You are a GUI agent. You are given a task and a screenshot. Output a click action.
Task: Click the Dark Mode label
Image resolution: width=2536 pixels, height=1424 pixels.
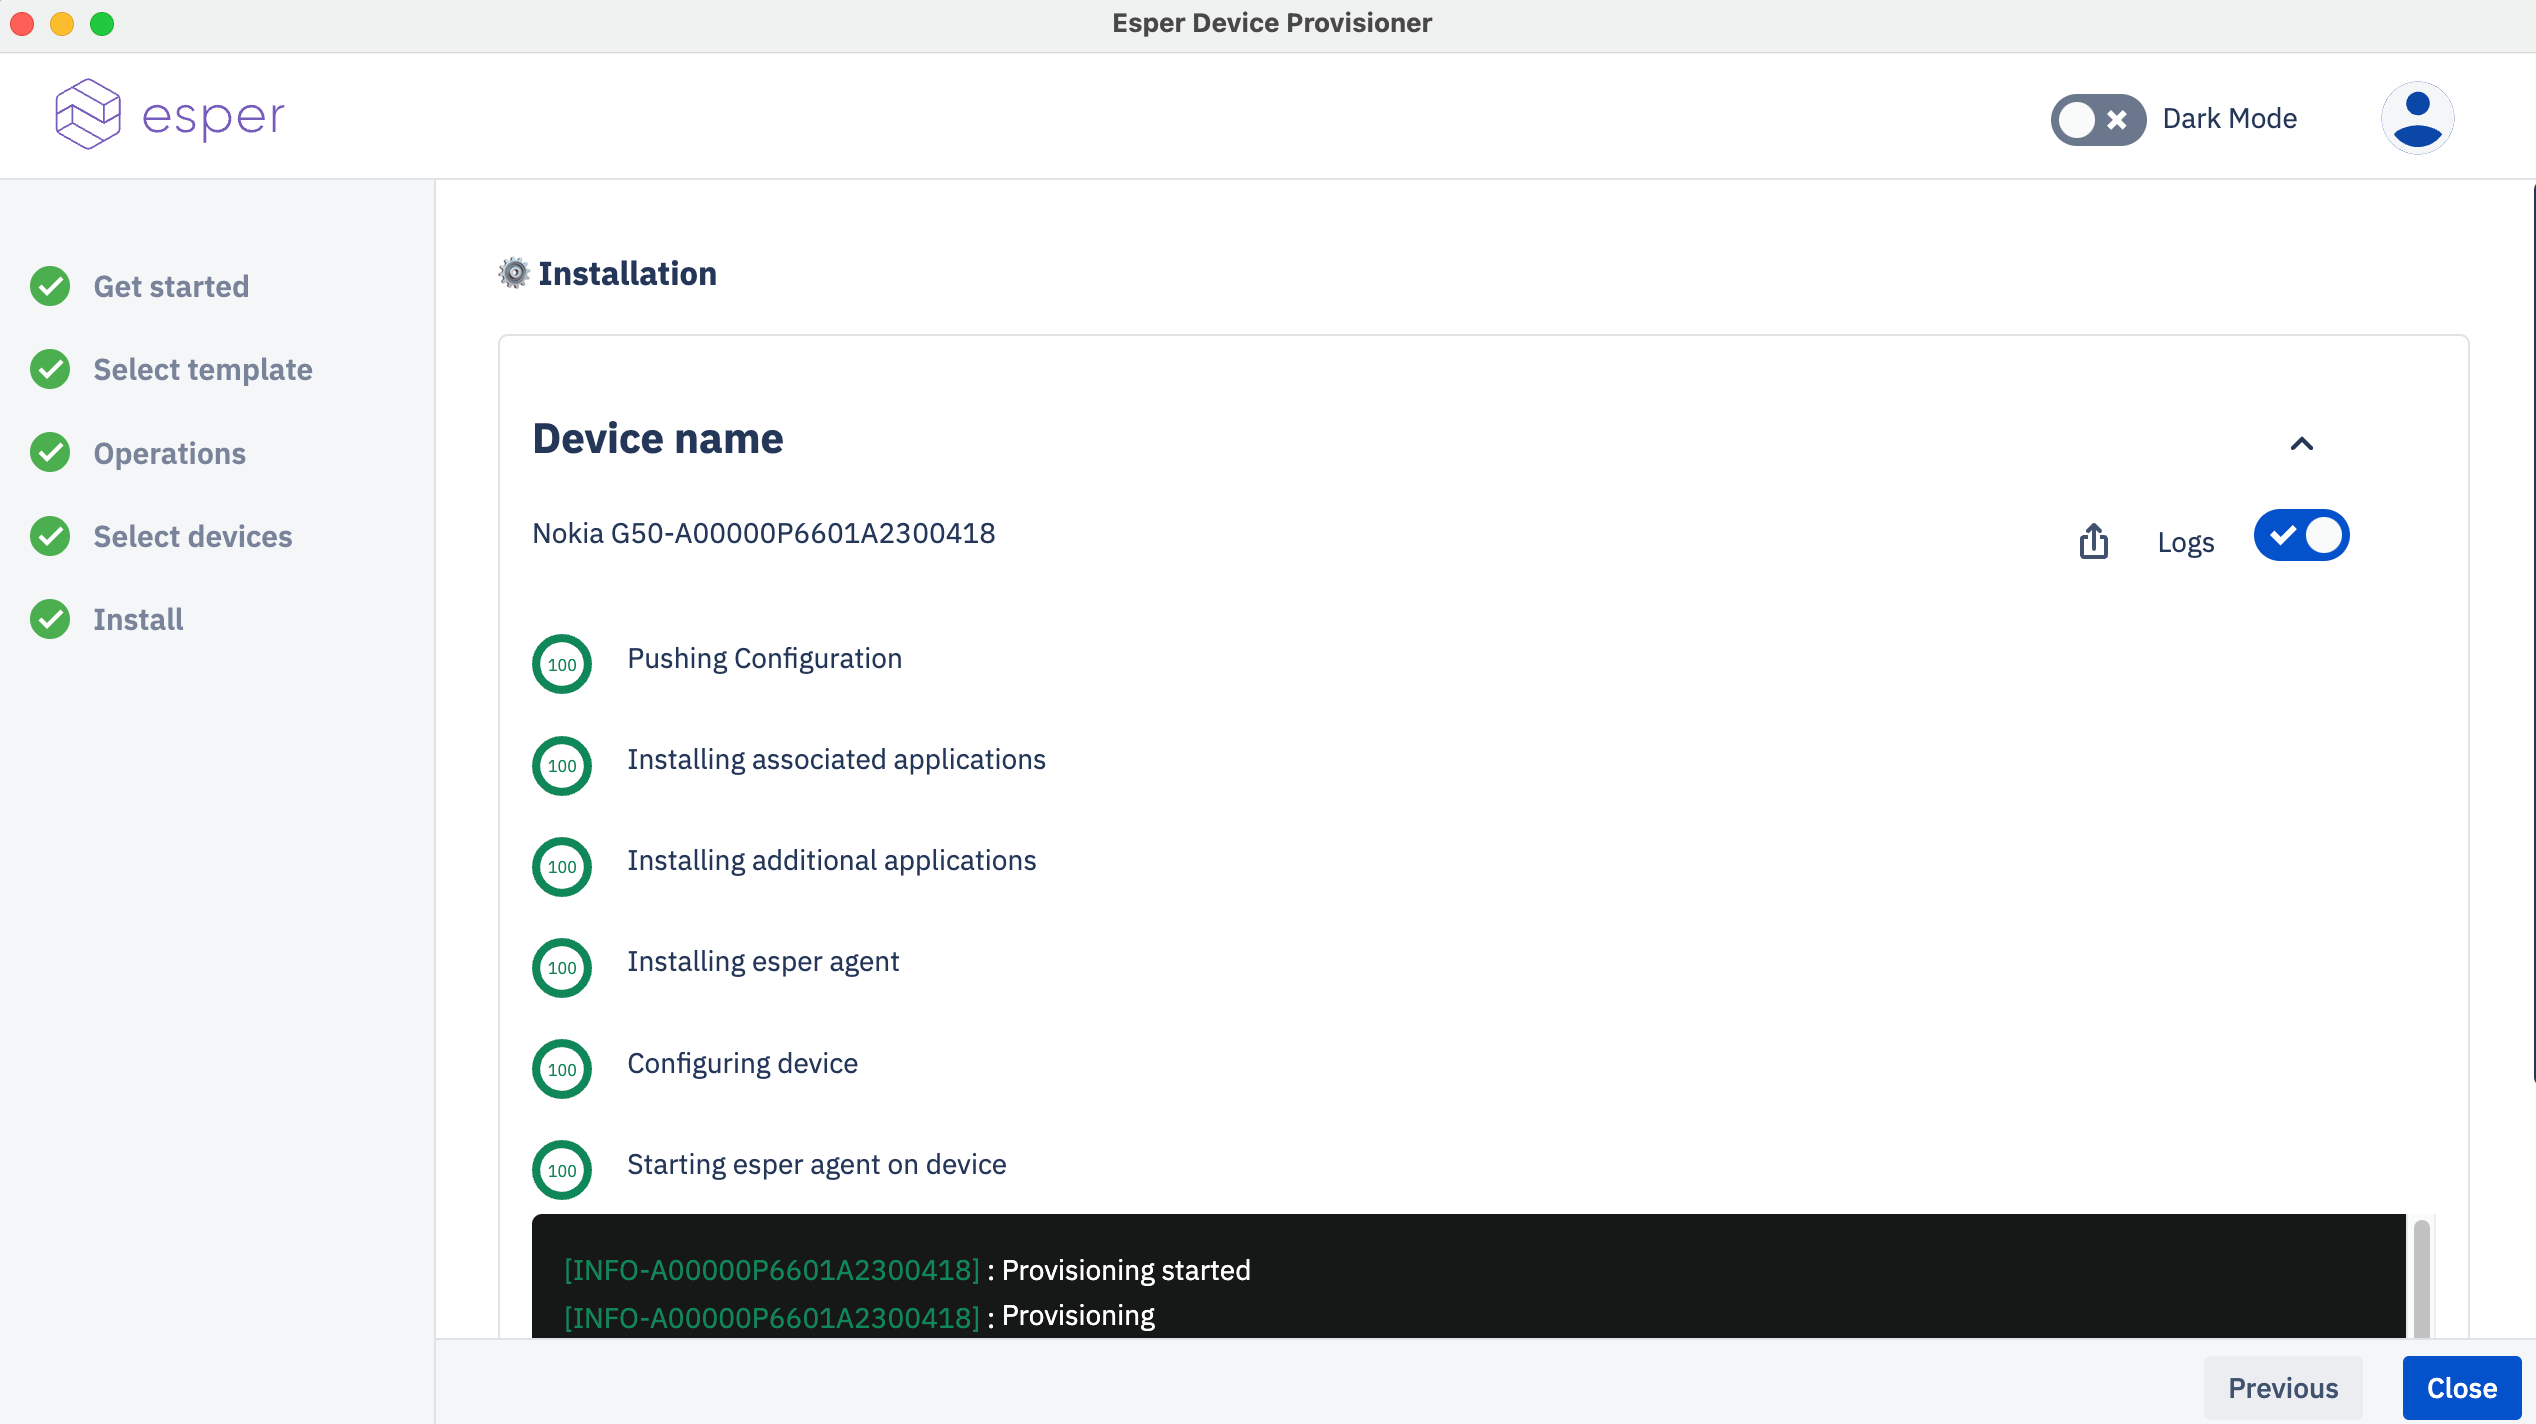click(x=2229, y=118)
